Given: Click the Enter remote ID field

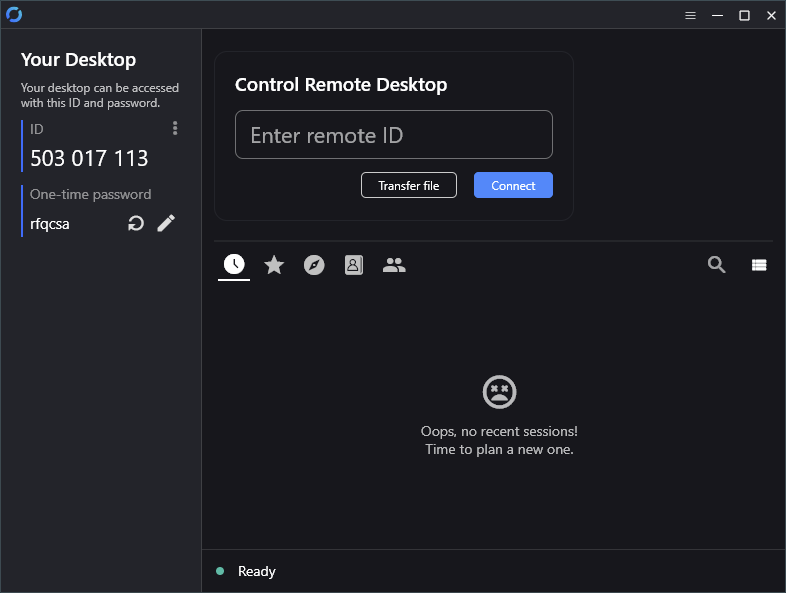Looking at the screenshot, I should tap(393, 135).
